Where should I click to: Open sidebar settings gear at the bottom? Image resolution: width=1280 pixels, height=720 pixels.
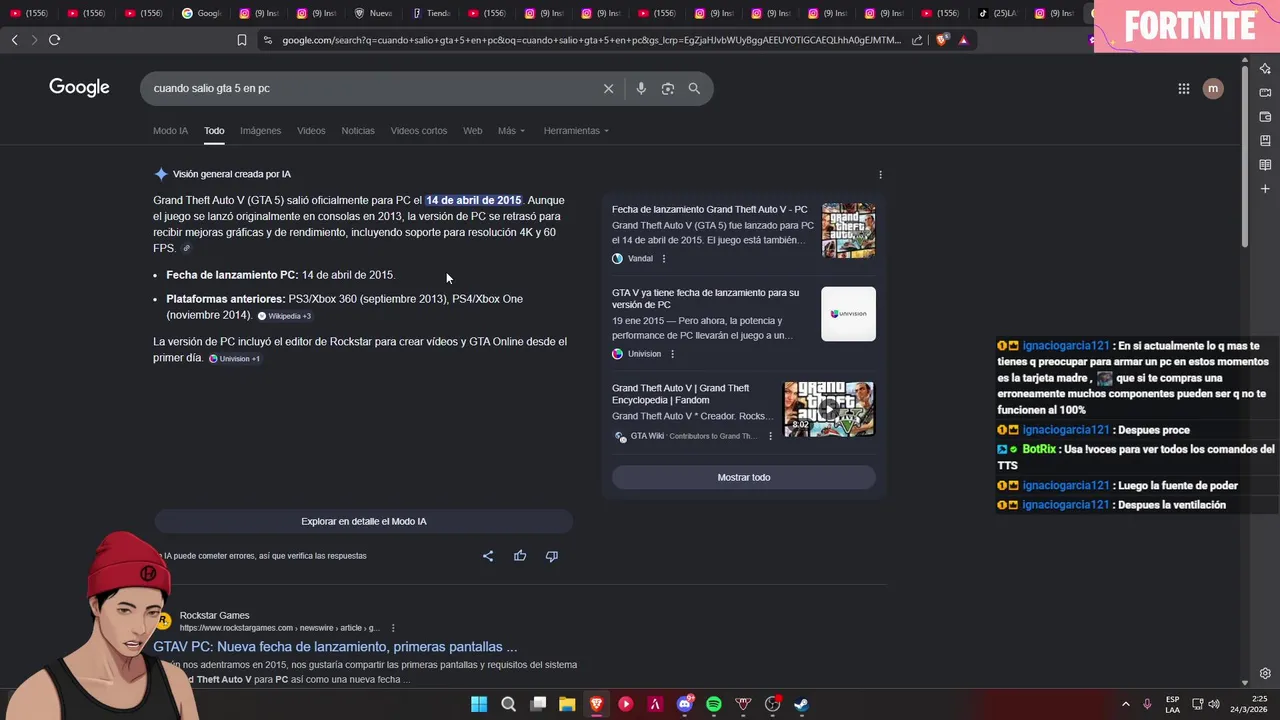tap(1265, 673)
